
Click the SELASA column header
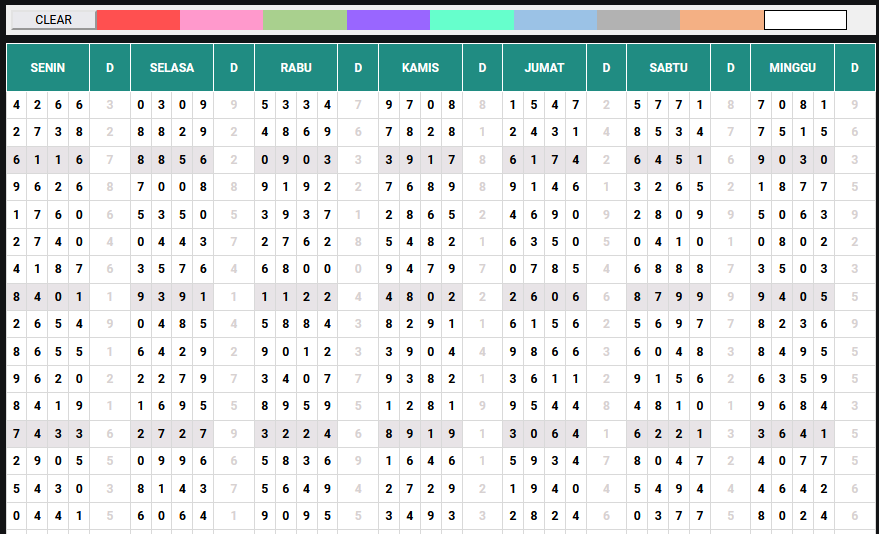tap(172, 68)
